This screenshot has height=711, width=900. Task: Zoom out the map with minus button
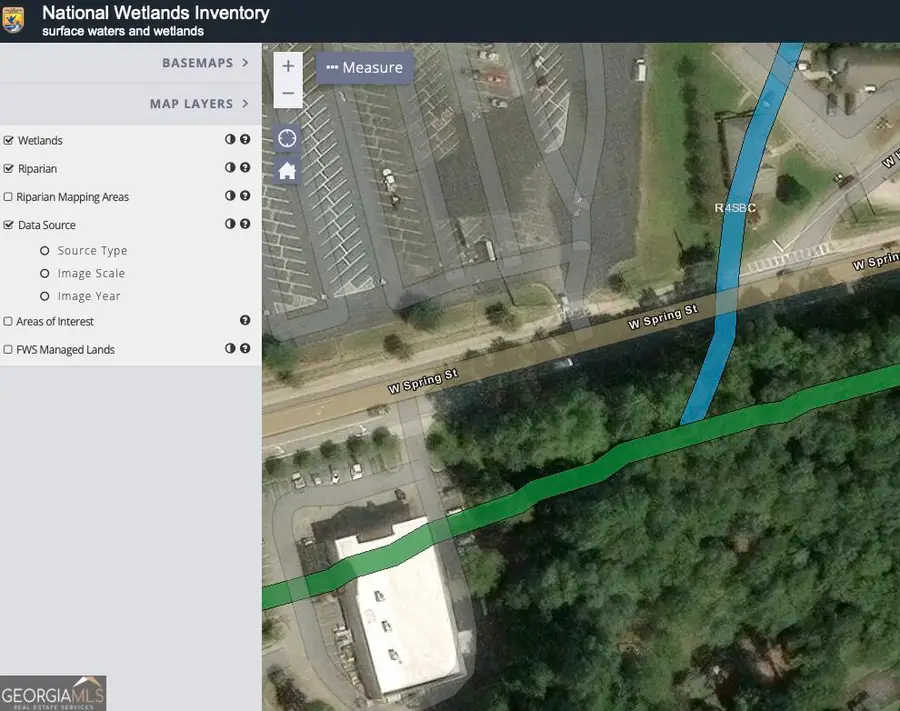(x=288, y=94)
